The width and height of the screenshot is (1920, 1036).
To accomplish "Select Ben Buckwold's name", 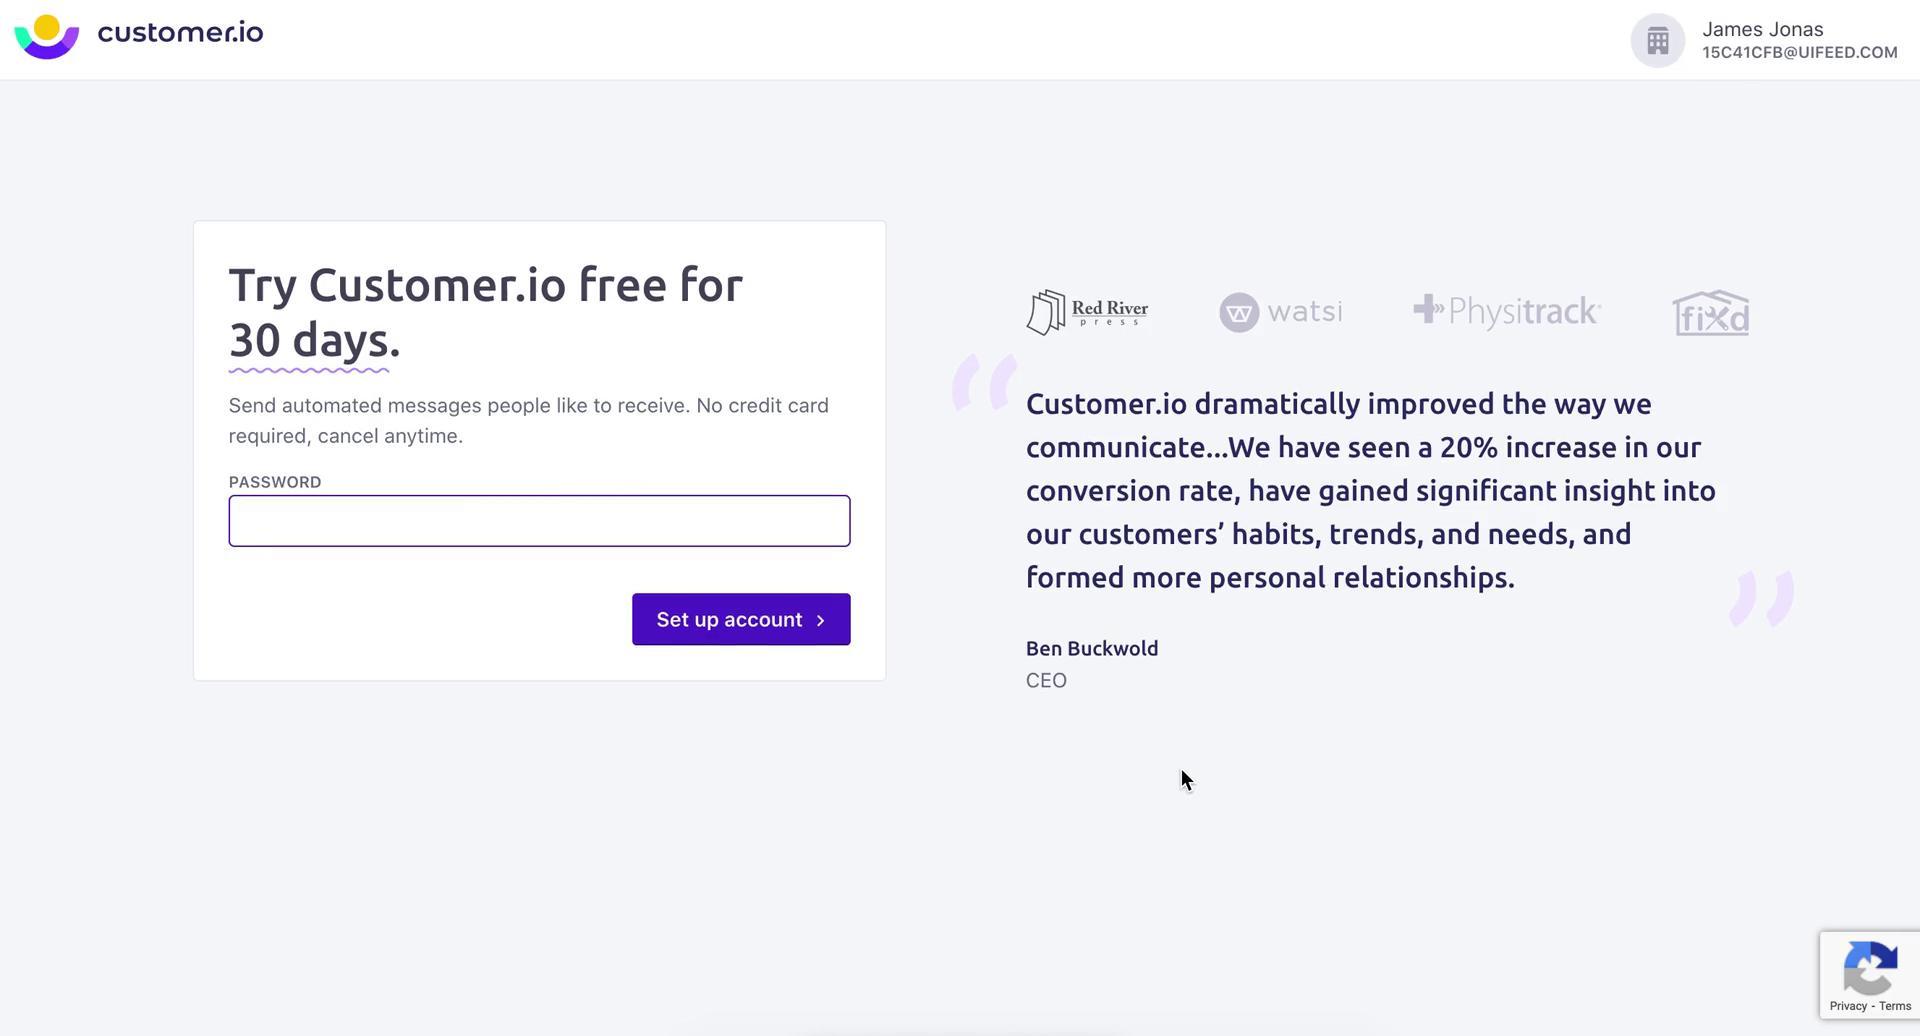I will tap(1091, 648).
